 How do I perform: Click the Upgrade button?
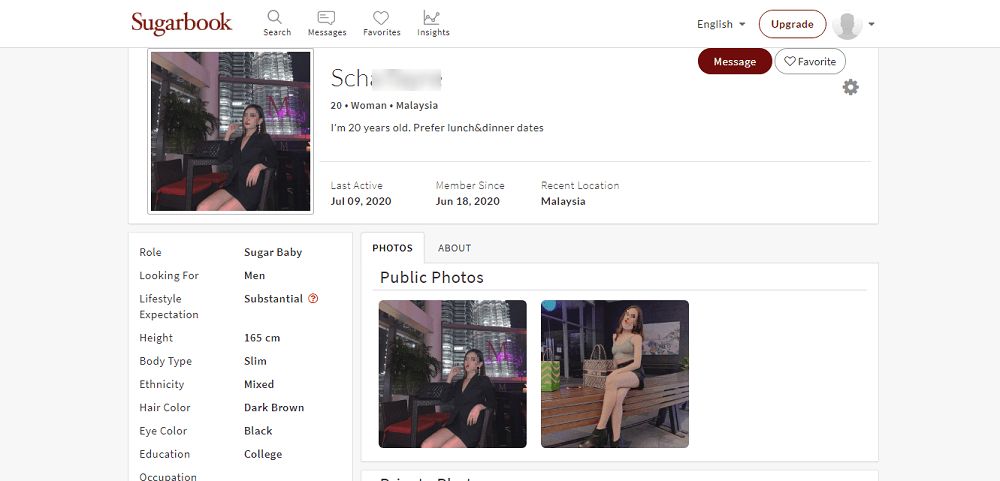click(792, 24)
